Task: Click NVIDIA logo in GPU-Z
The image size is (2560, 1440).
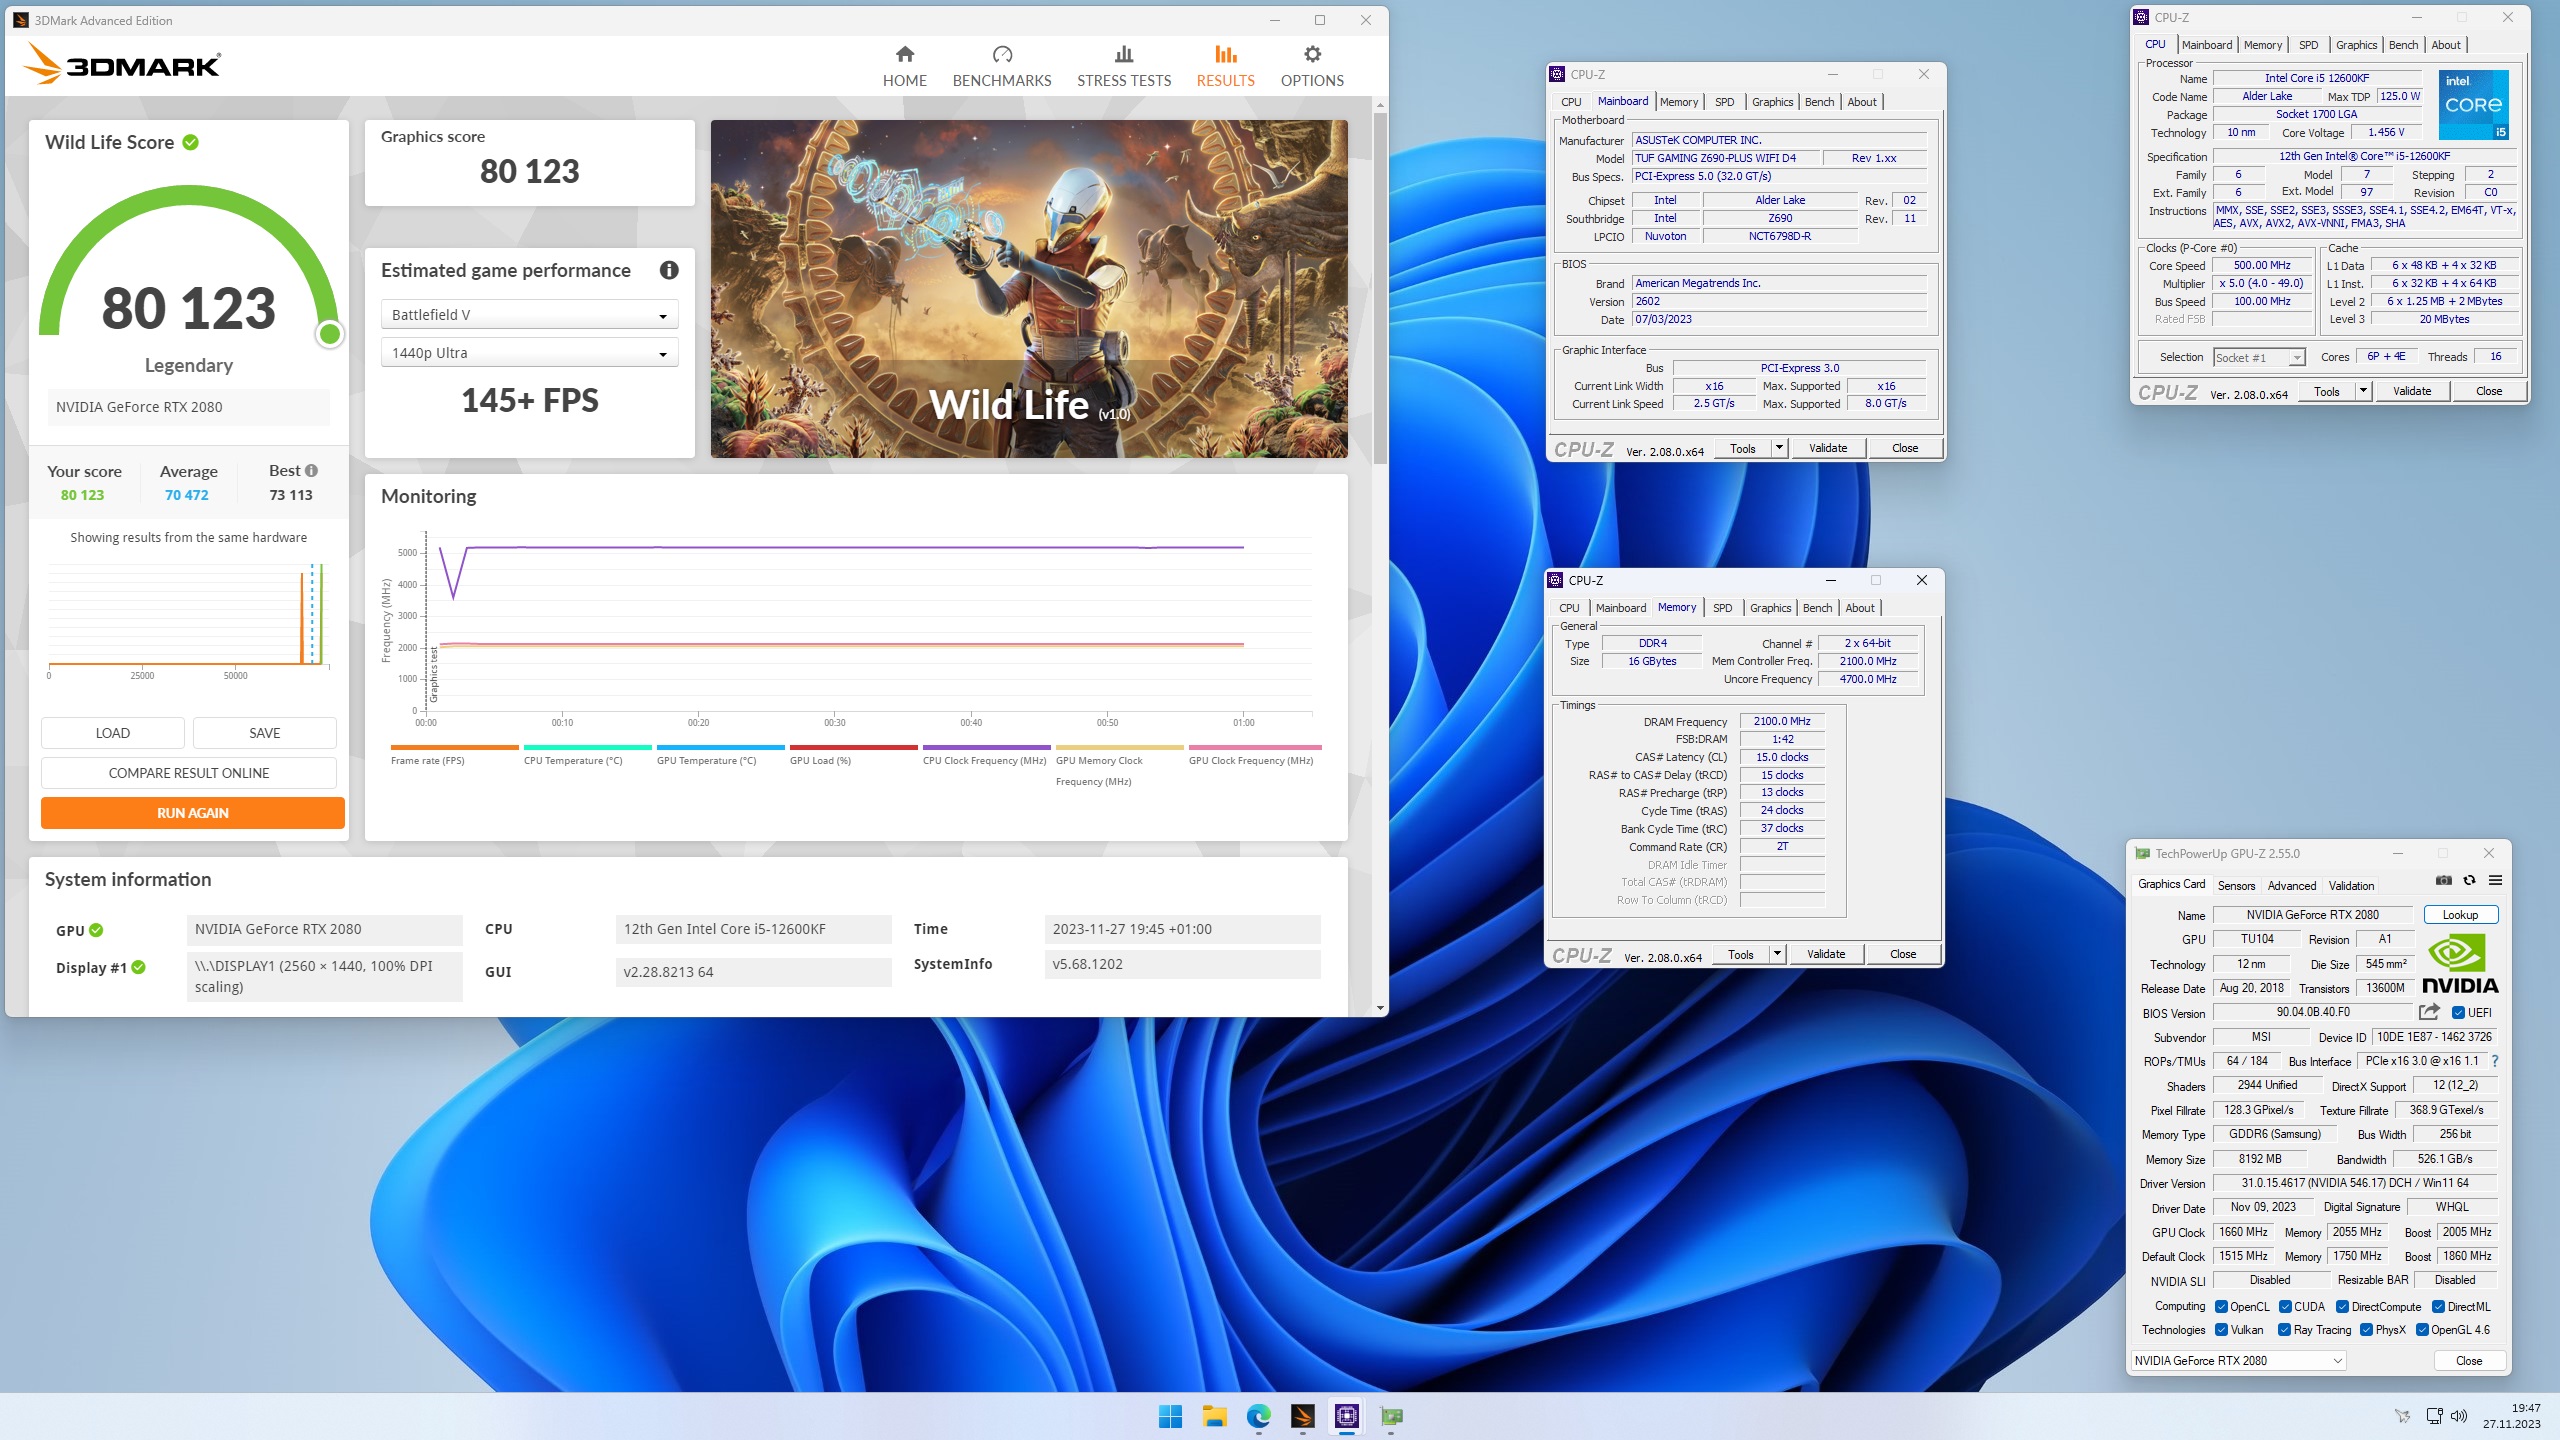Action: tap(2460, 964)
